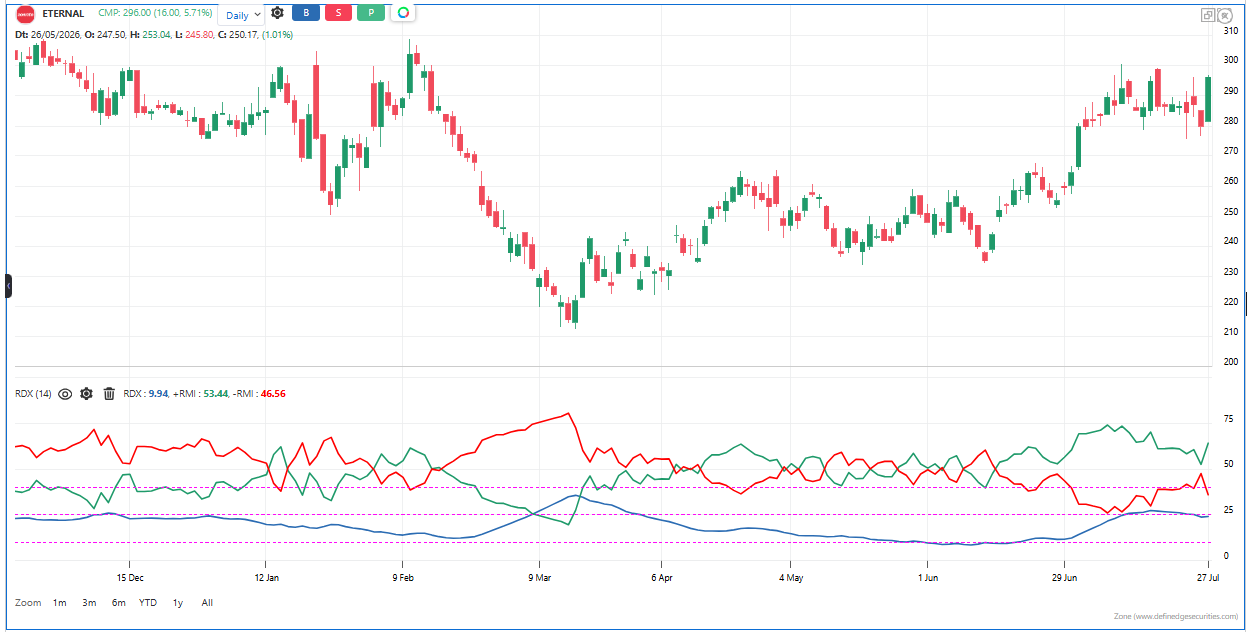Click the 1 Jun date axis label
1247x632 pixels.
coord(929,577)
